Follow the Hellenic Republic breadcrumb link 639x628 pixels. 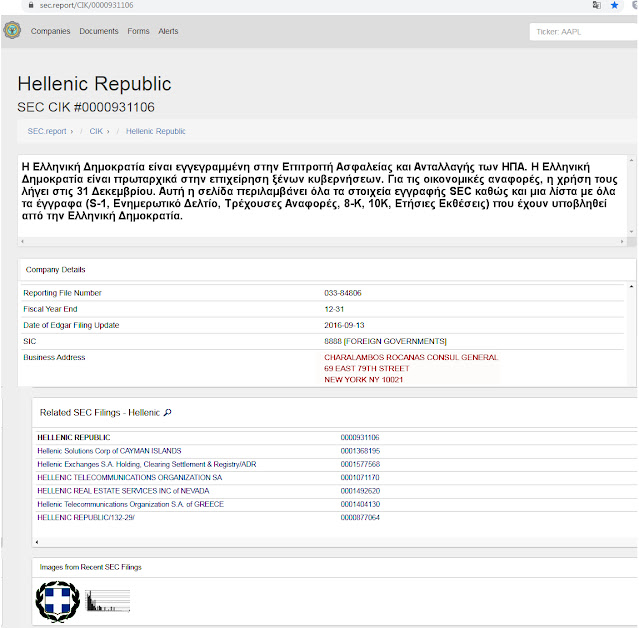(156, 131)
